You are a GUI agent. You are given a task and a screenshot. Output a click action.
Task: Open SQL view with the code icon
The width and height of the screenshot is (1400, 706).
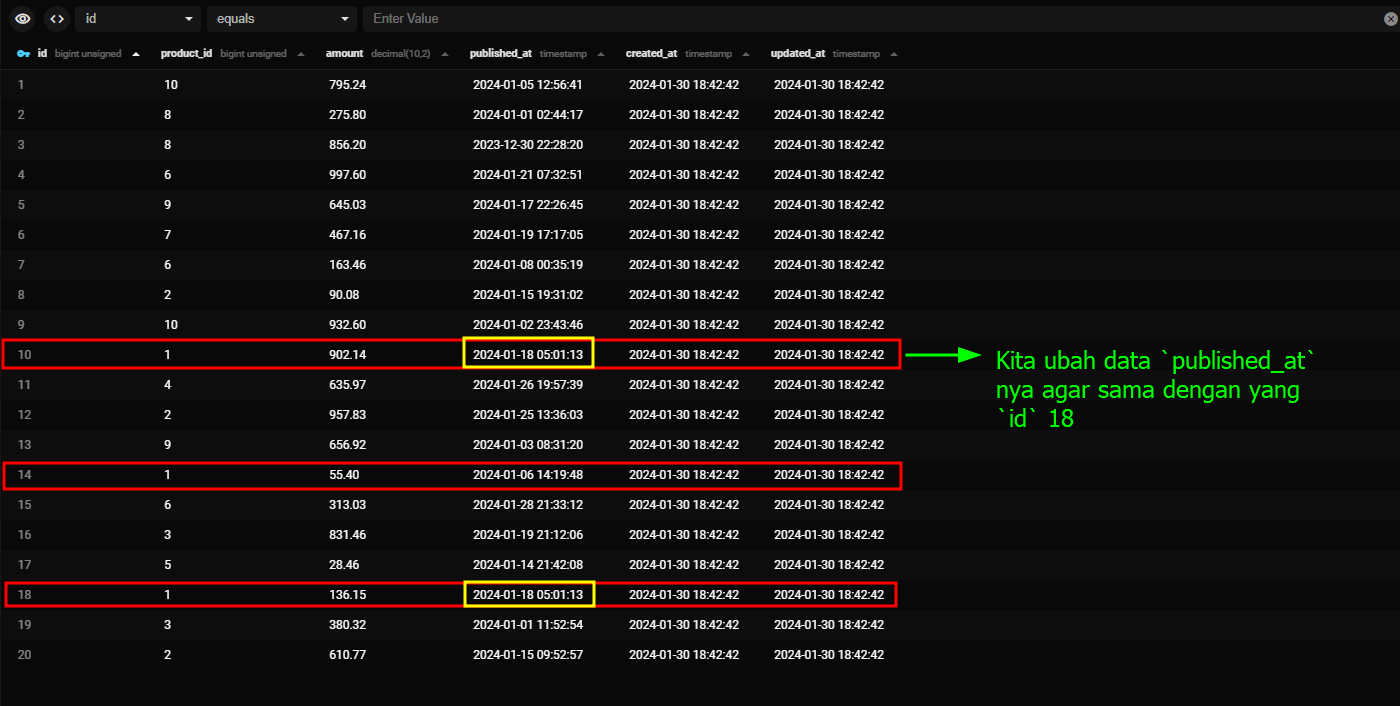click(56, 18)
